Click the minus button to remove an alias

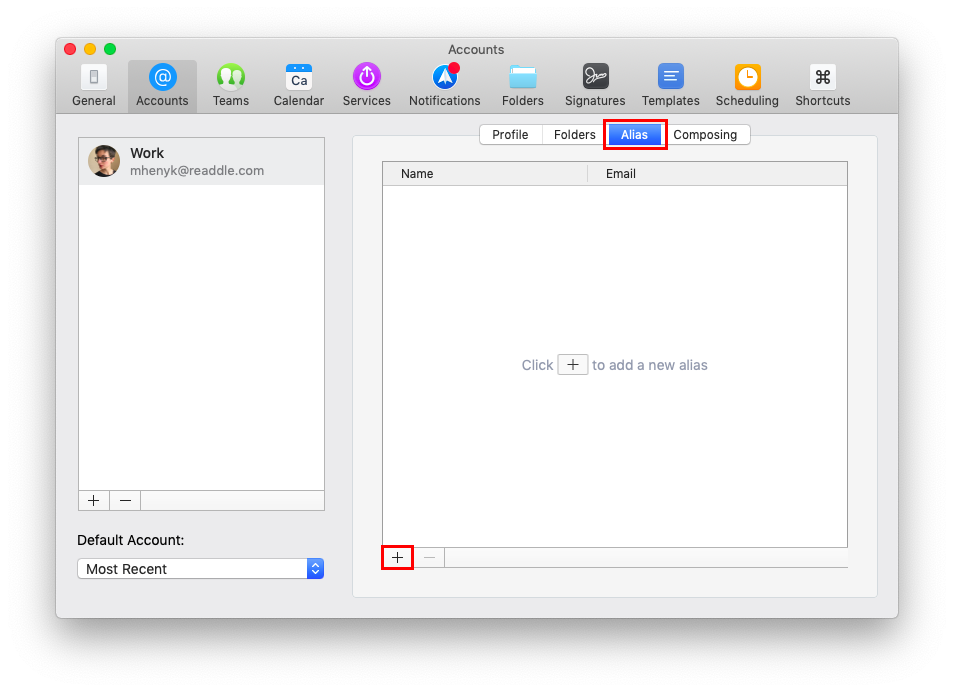(429, 557)
